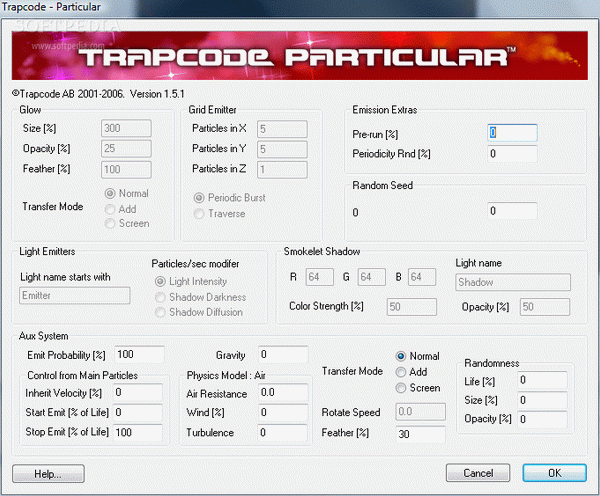Click the Randomness Life [%] field
This screenshot has height=496, width=600.
pyautogui.click(x=542, y=380)
